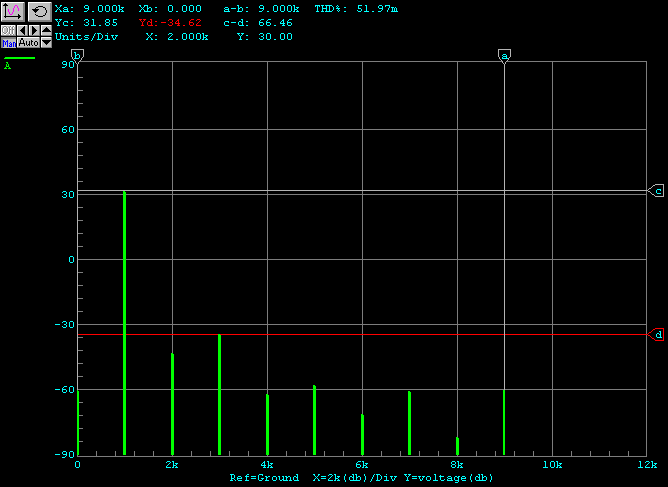Grab horizontal cursor marker c on right edge
The width and height of the screenshot is (668, 487).
click(x=657, y=190)
